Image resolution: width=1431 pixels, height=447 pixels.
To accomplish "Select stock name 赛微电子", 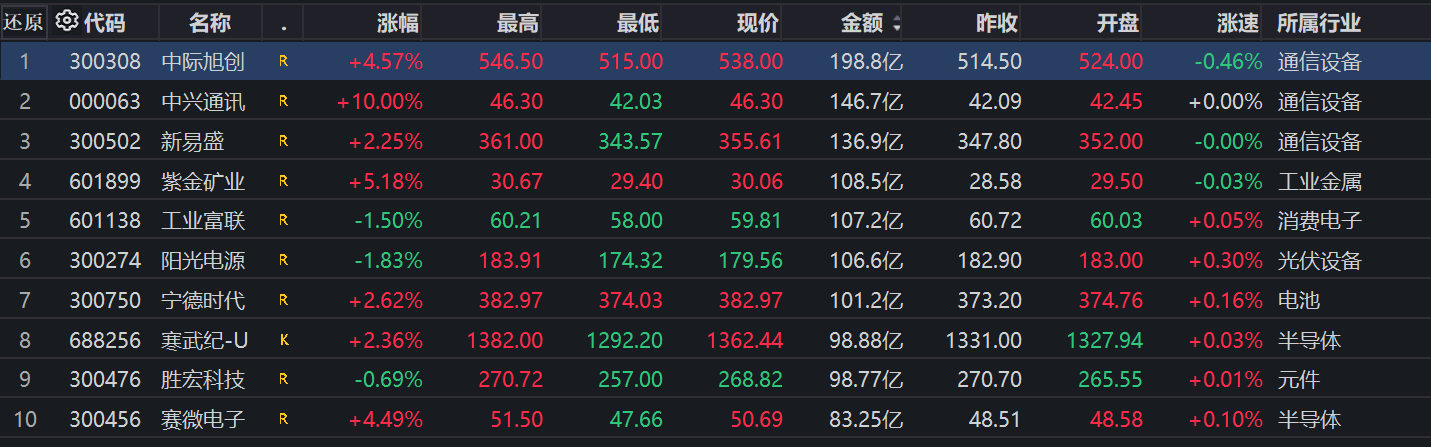I will tap(203, 419).
